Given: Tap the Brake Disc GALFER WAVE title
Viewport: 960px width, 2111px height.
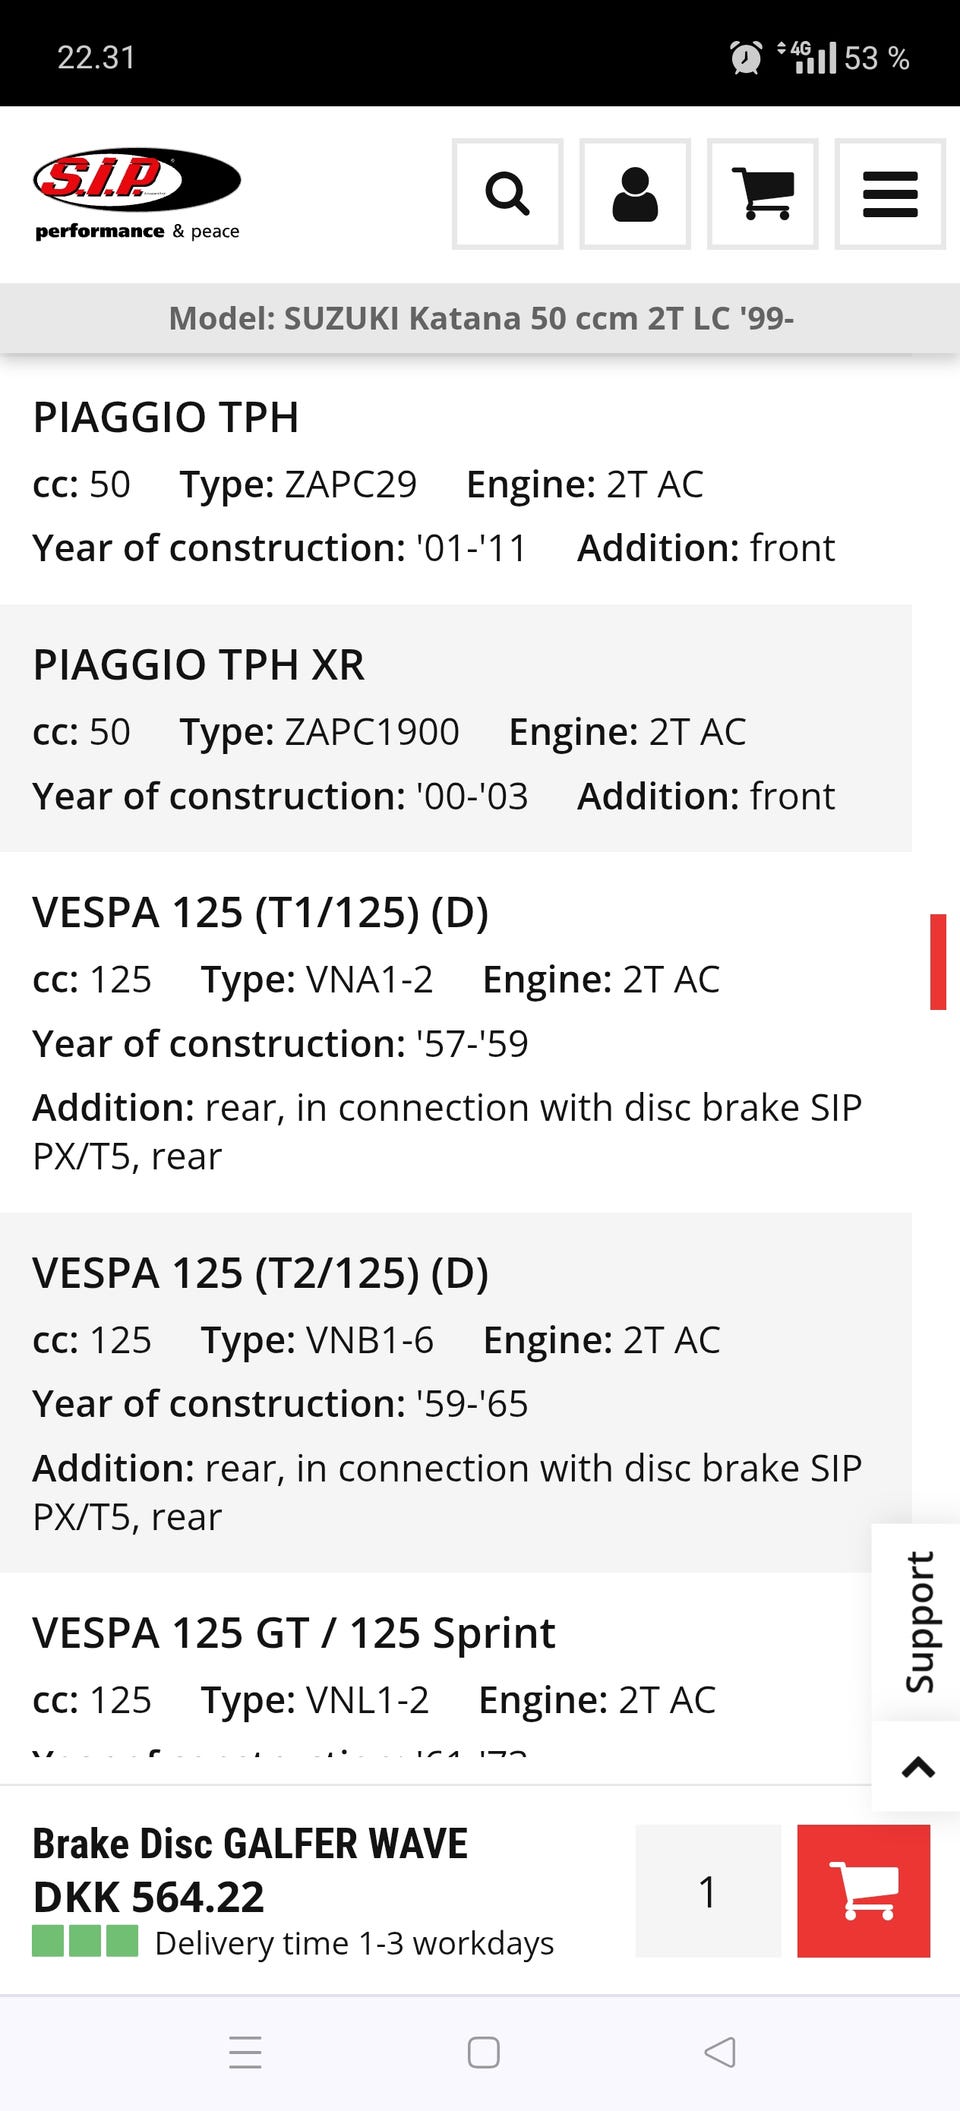Looking at the screenshot, I should (250, 1844).
